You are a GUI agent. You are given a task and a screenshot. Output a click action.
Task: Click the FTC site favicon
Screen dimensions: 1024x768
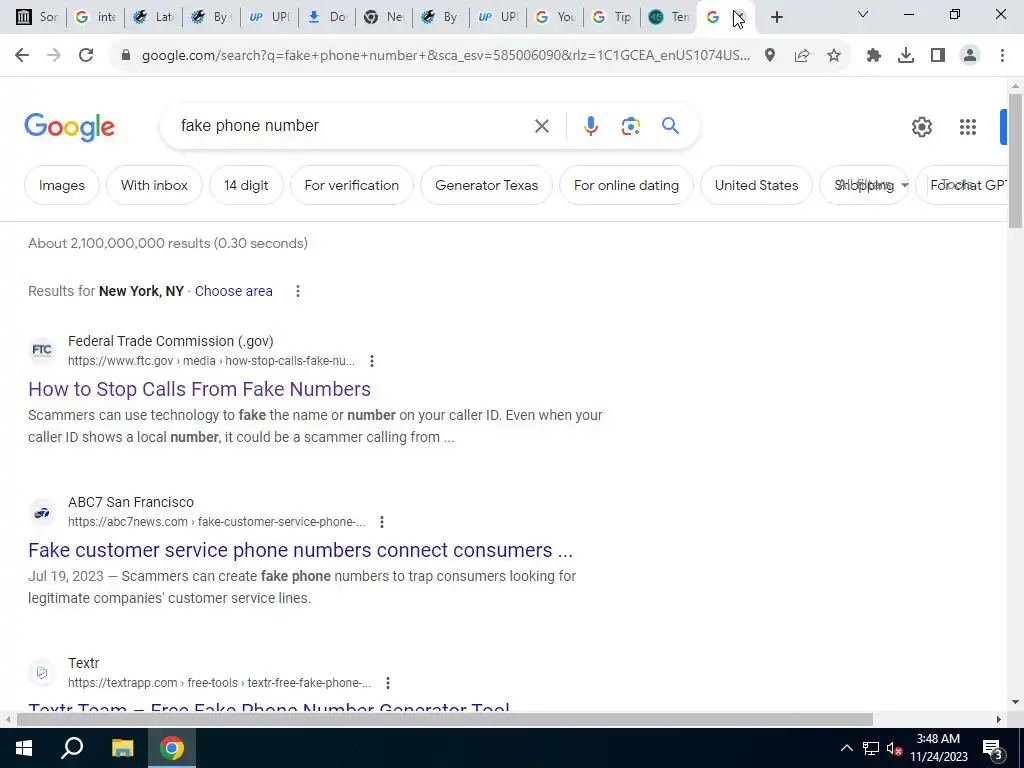point(42,350)
